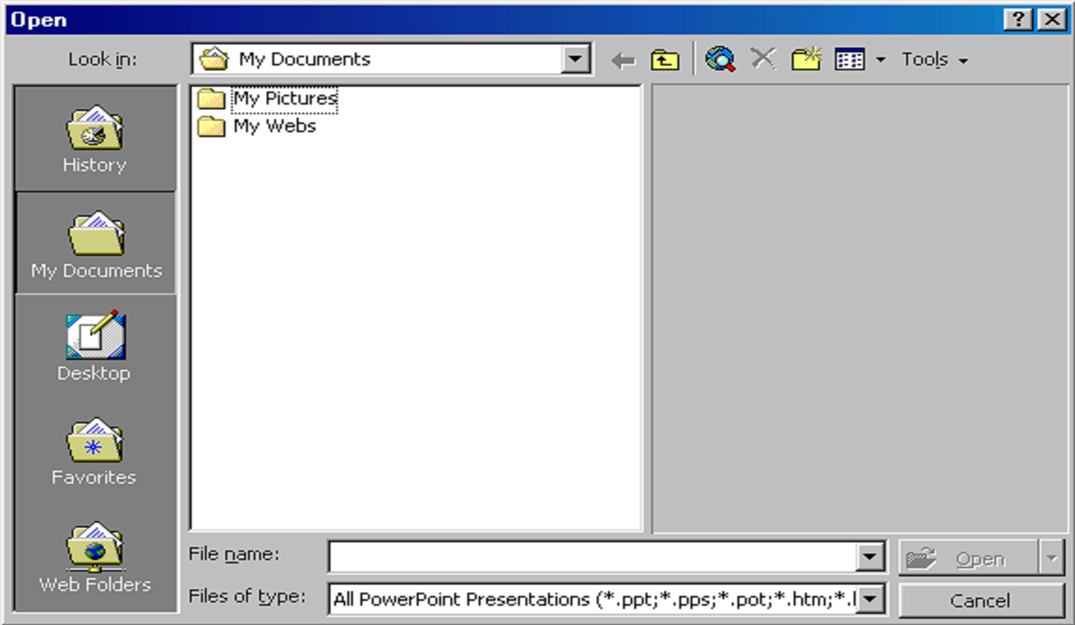The image size is (1075, 625).
Task: Select the My Webs folder
Action: (x=274, y=127)
